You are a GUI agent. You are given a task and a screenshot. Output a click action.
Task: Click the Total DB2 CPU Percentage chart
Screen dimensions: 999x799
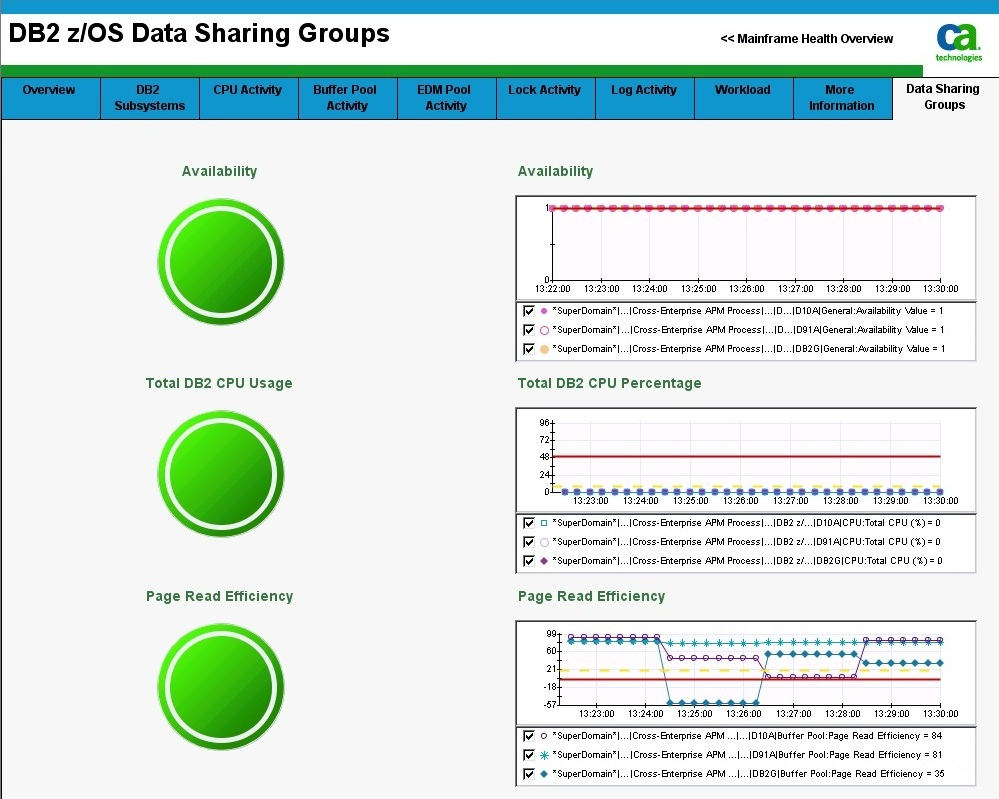(x=745, y=460)
